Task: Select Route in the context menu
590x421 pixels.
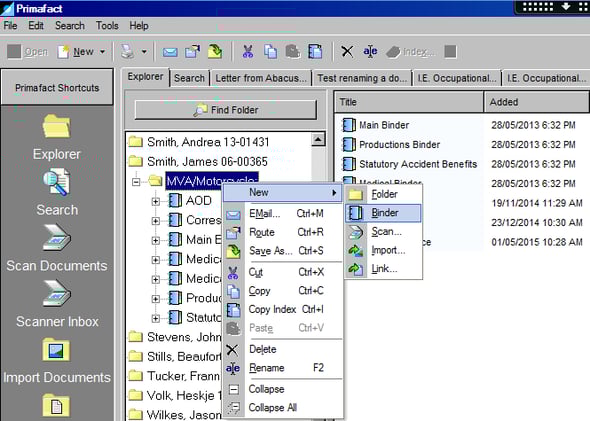Action: pyautogui.click(x=283, y=232)
